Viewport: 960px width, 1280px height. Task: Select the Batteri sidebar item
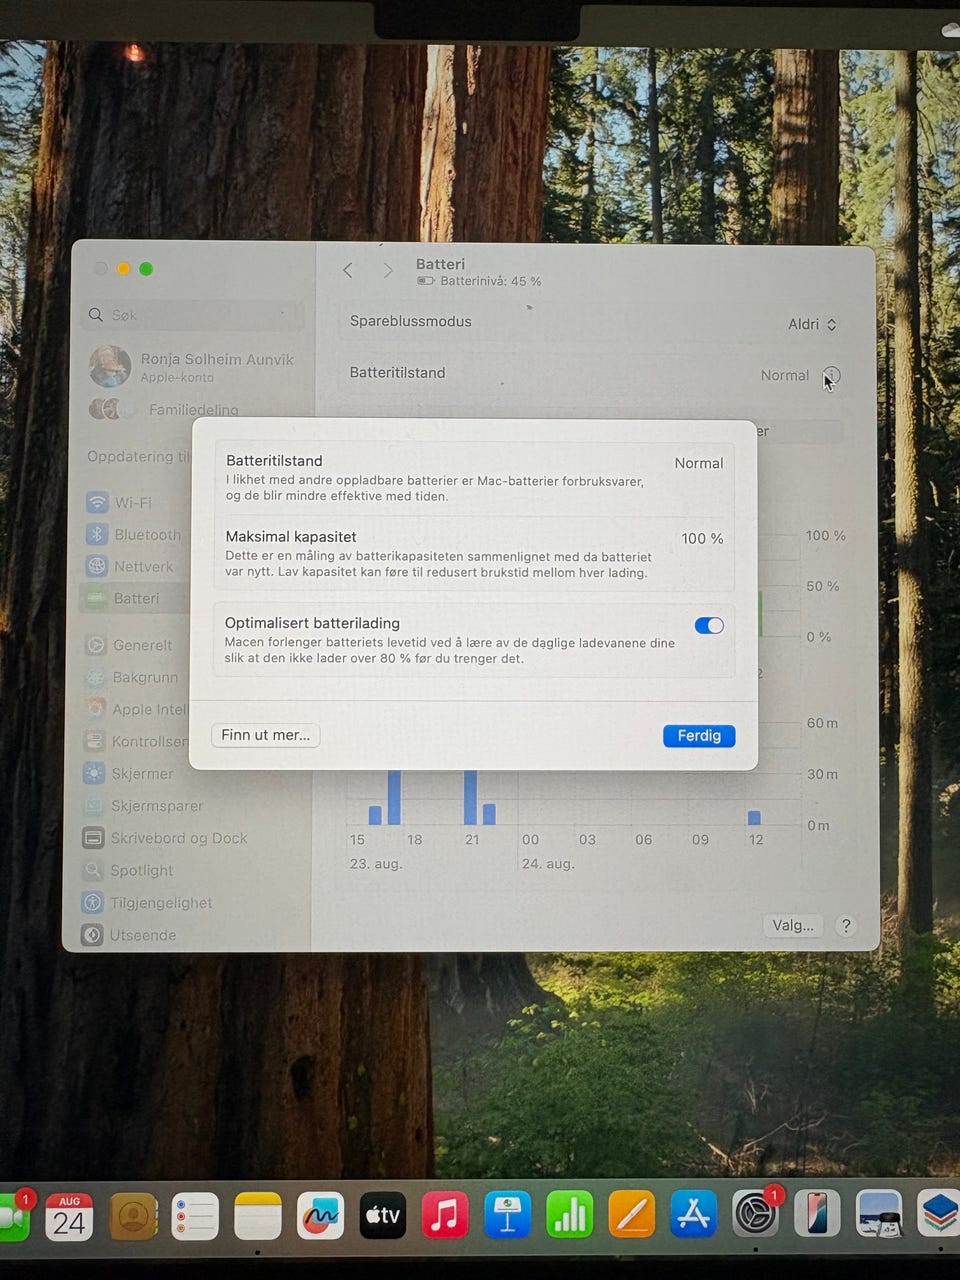point(134,598)
